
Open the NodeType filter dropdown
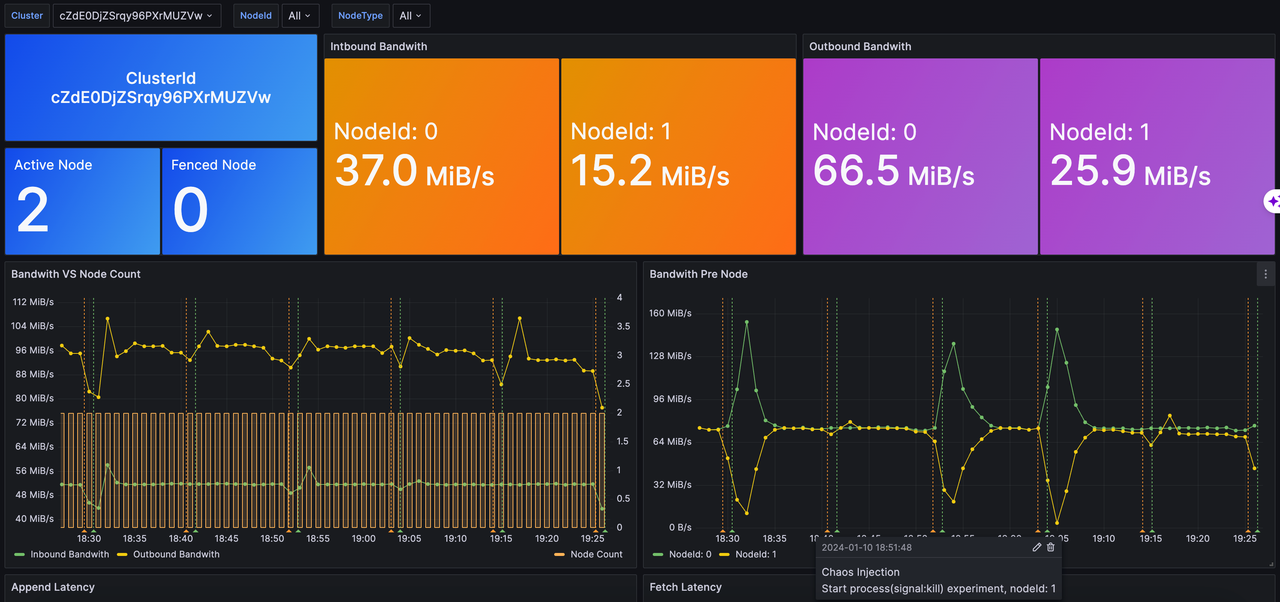(411, 16)
